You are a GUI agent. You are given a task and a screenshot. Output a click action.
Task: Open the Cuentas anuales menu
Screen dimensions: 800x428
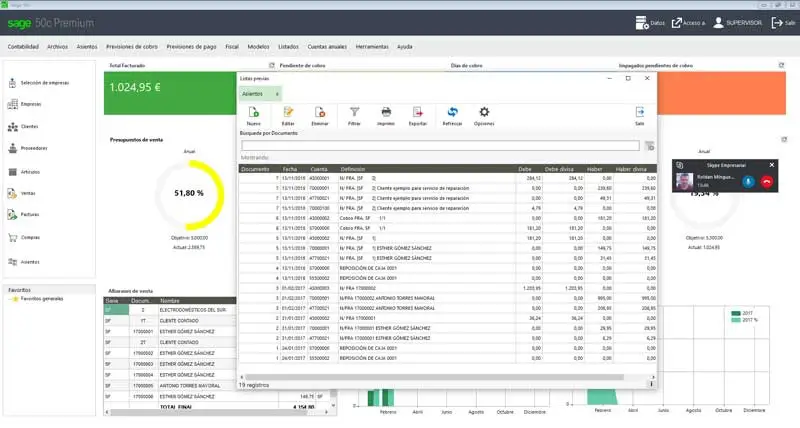pos(327,46)
